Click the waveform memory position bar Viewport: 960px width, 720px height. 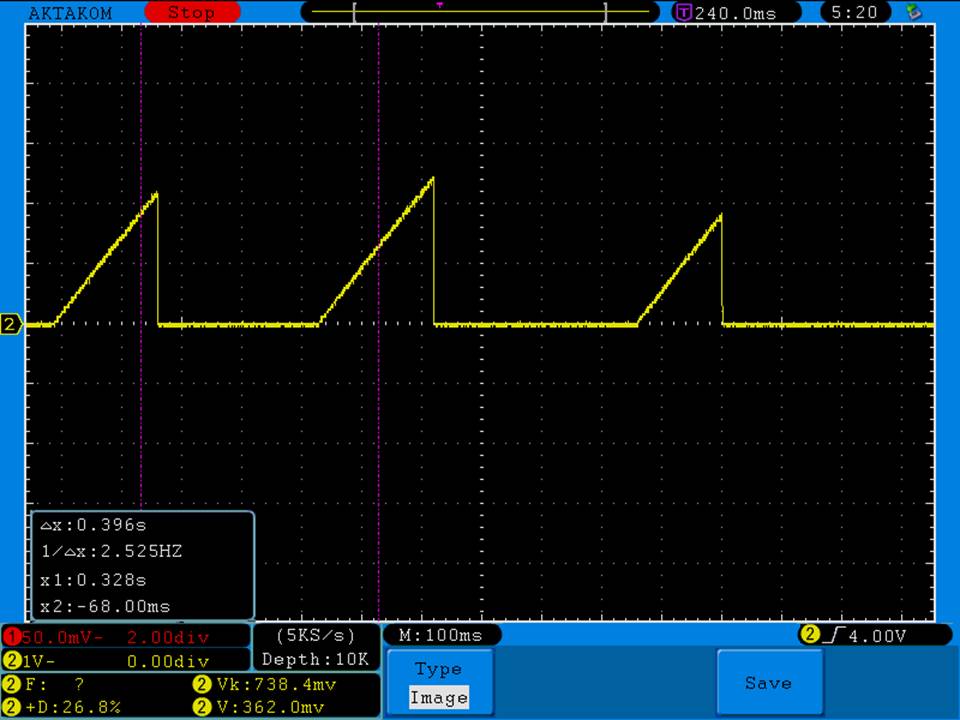480,13
